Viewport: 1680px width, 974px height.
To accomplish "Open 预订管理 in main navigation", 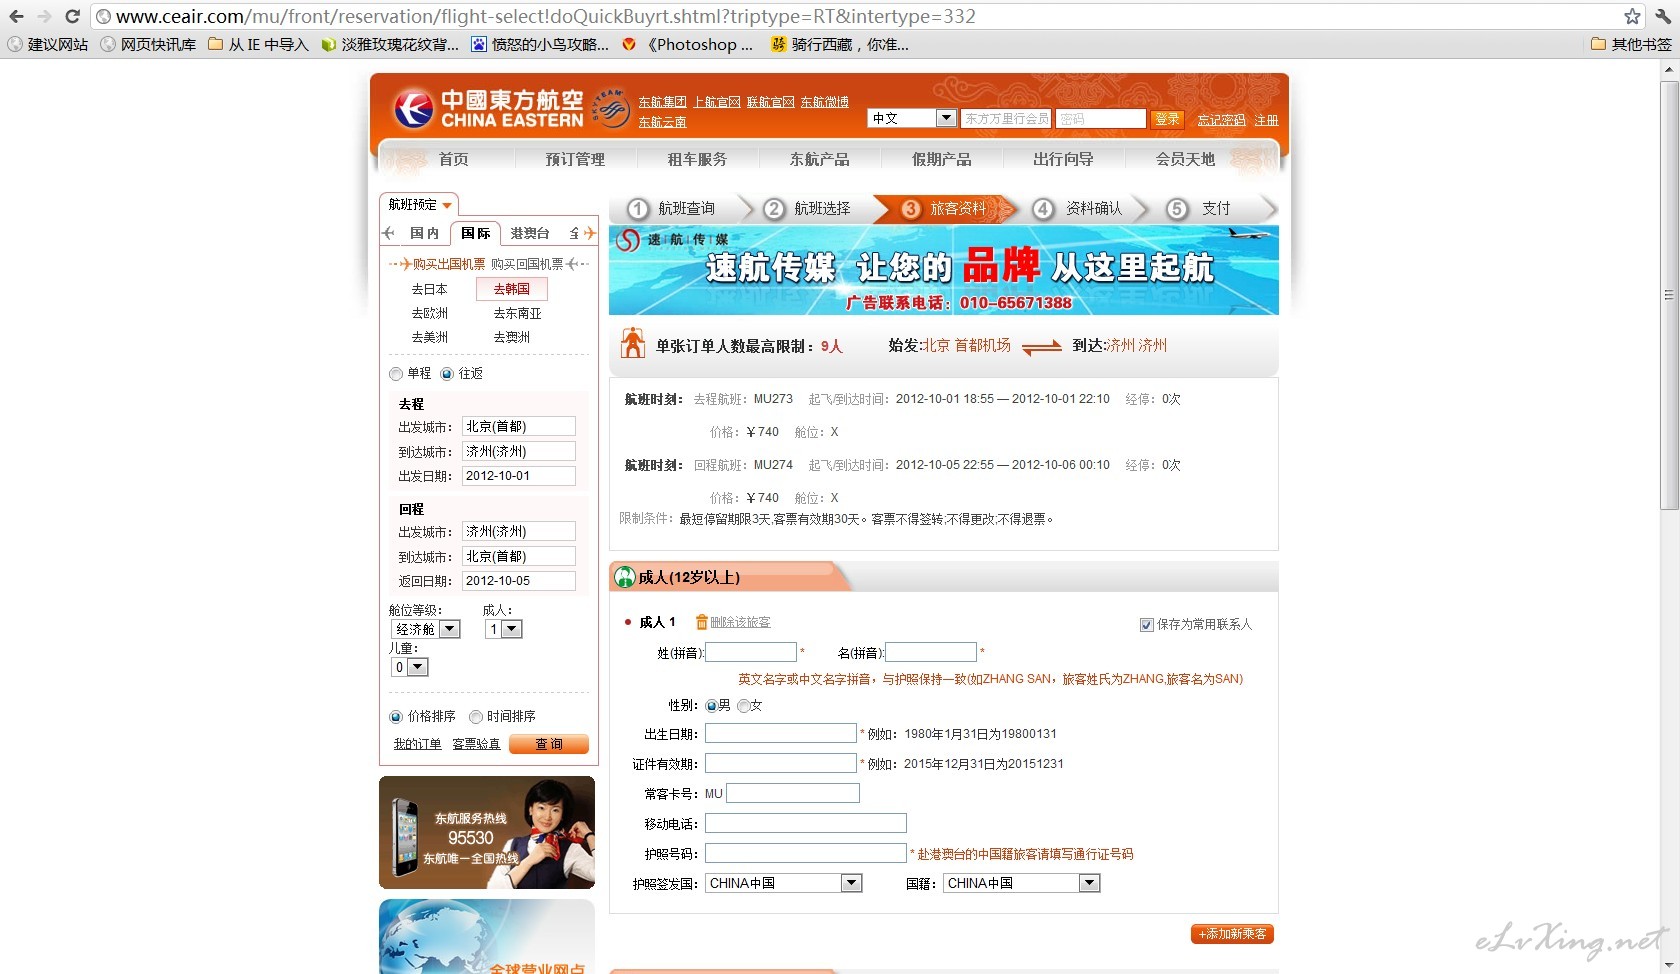I will tap(575, 159).
